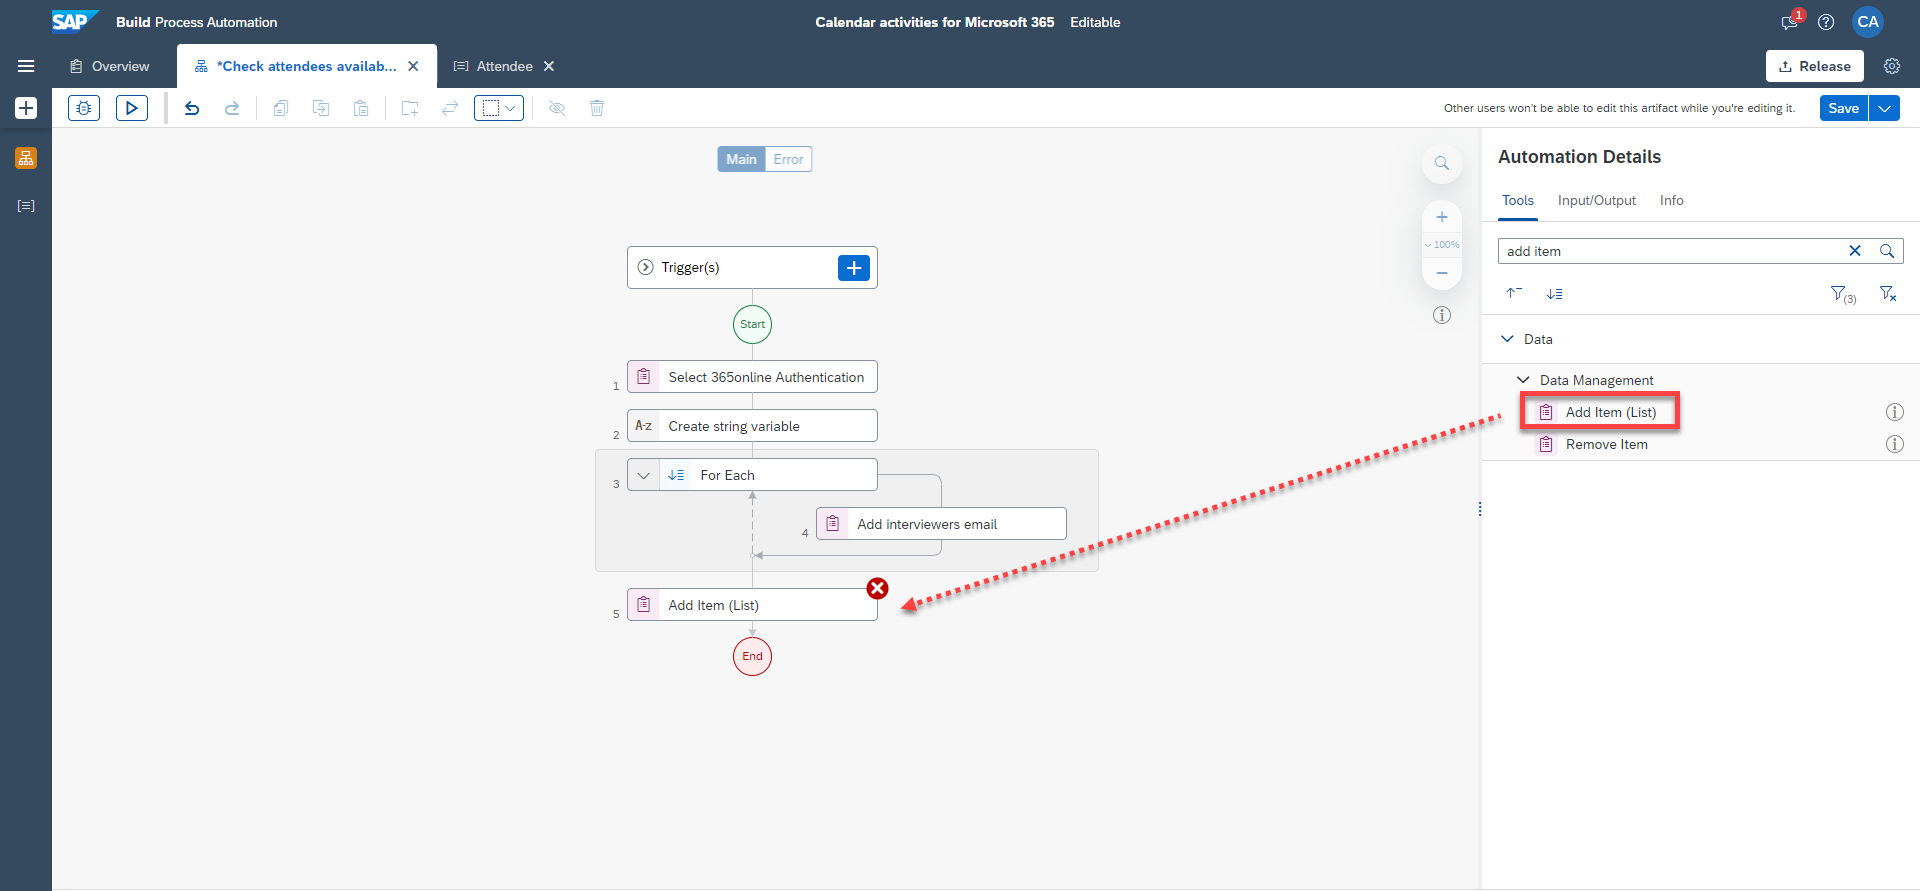Click the delete trash icon in toolbar

pos(597,108)
